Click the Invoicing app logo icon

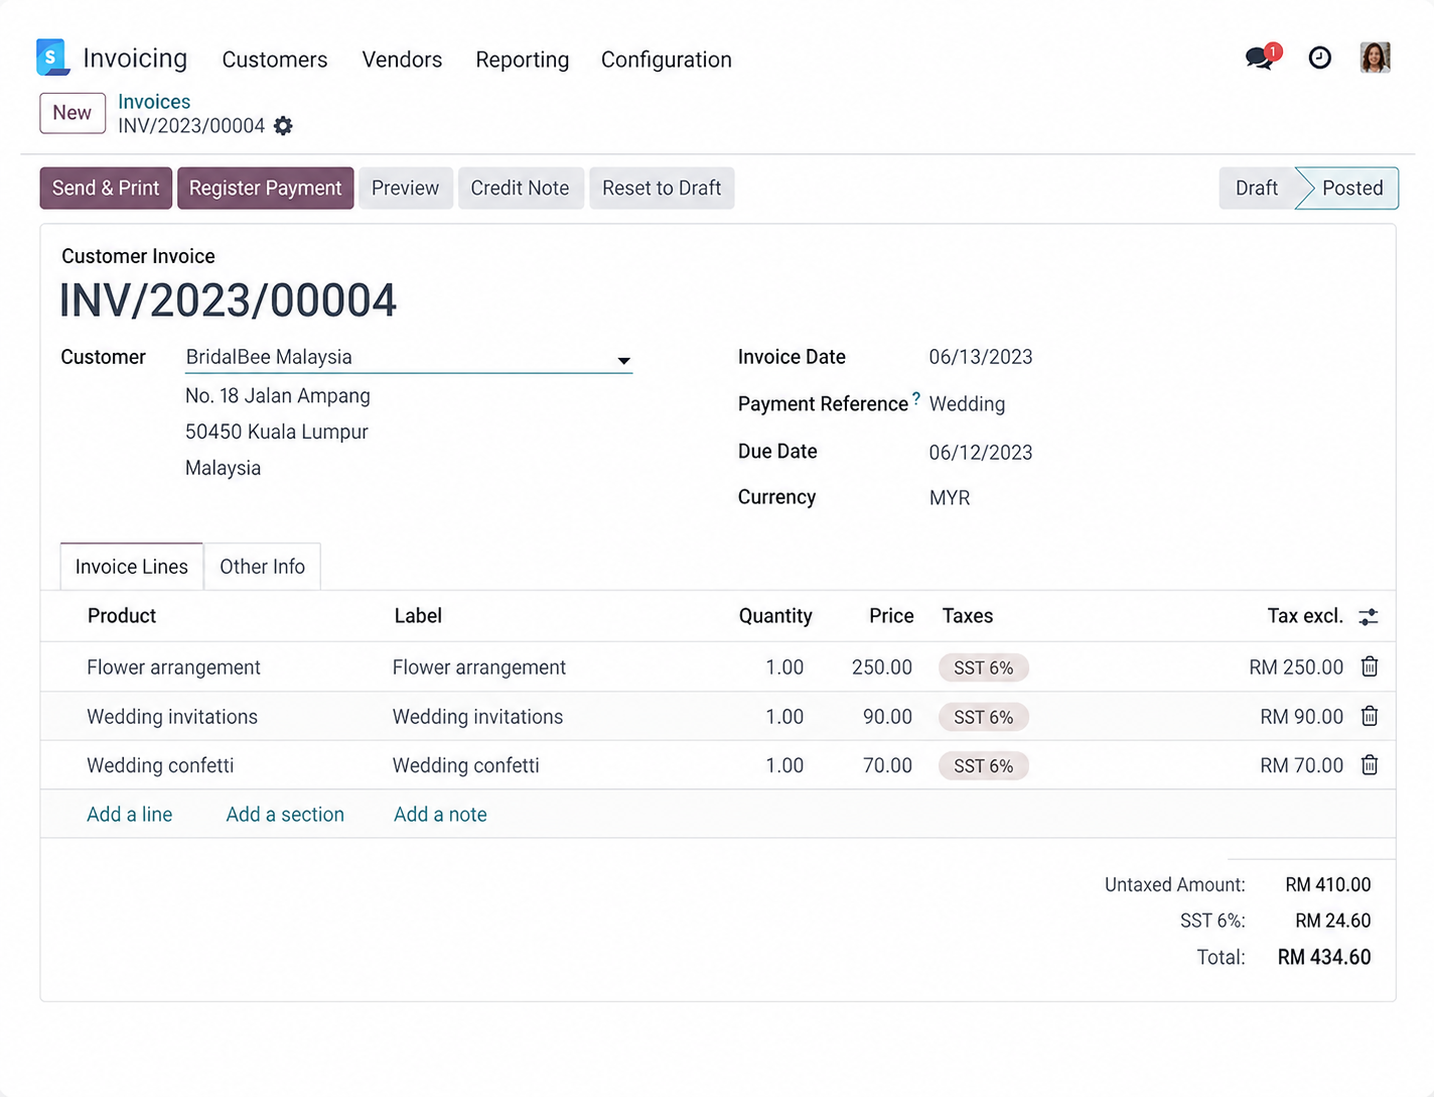click(x=52, y=58)
